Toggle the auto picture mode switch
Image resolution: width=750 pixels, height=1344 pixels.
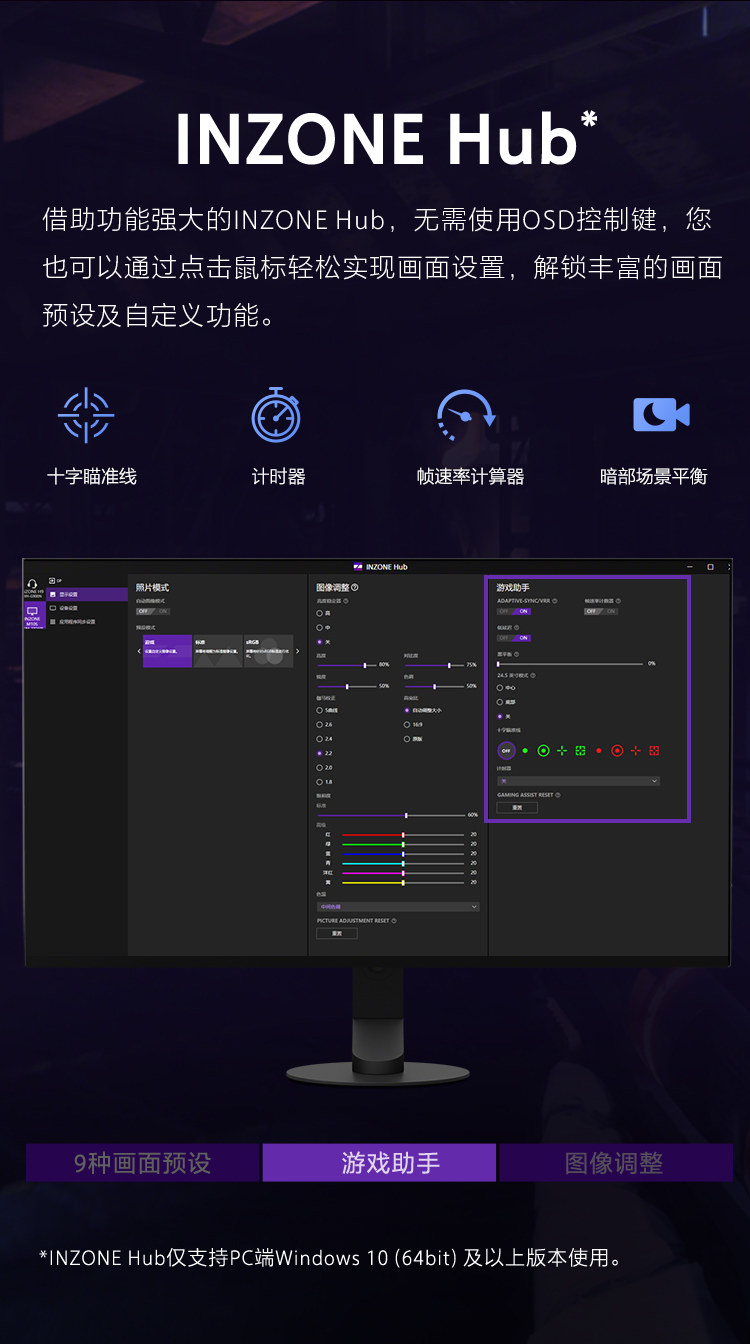point(153,611)
